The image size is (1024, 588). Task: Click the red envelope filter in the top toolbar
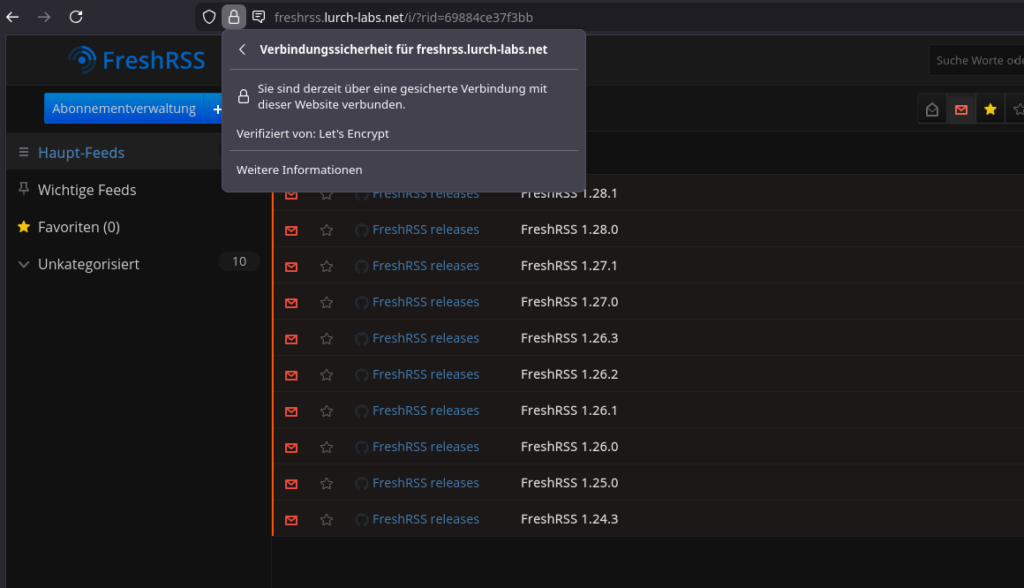point(961,109)
